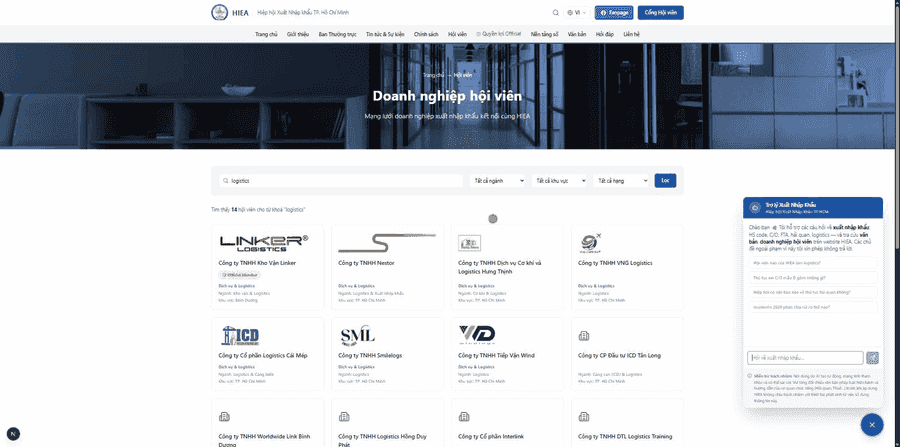
Task: Open the Hỏi đáp menu item
Action: [x=605, y=34]
